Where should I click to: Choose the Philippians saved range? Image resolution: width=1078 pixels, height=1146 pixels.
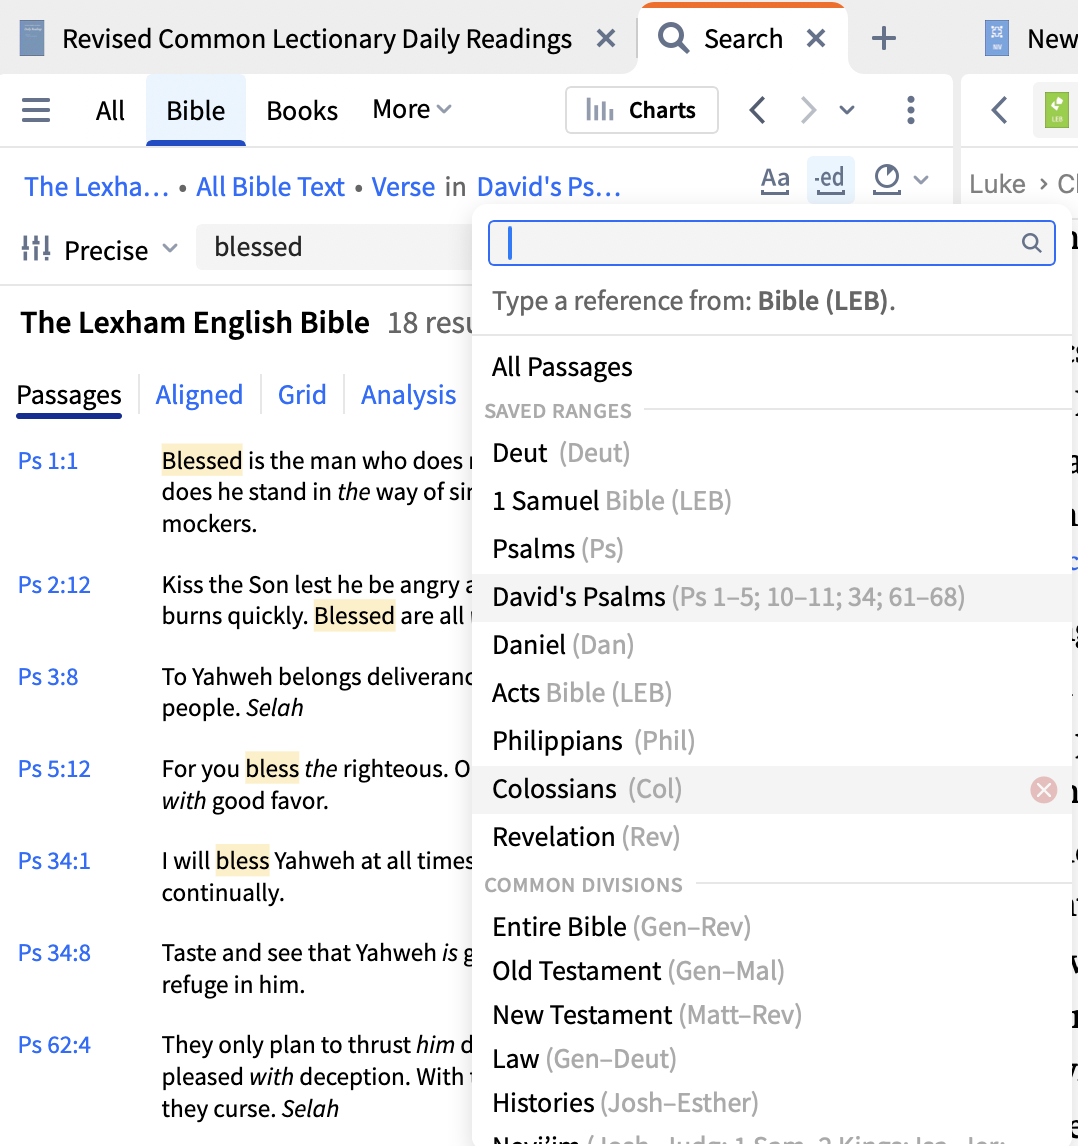(x=772, y=741)
